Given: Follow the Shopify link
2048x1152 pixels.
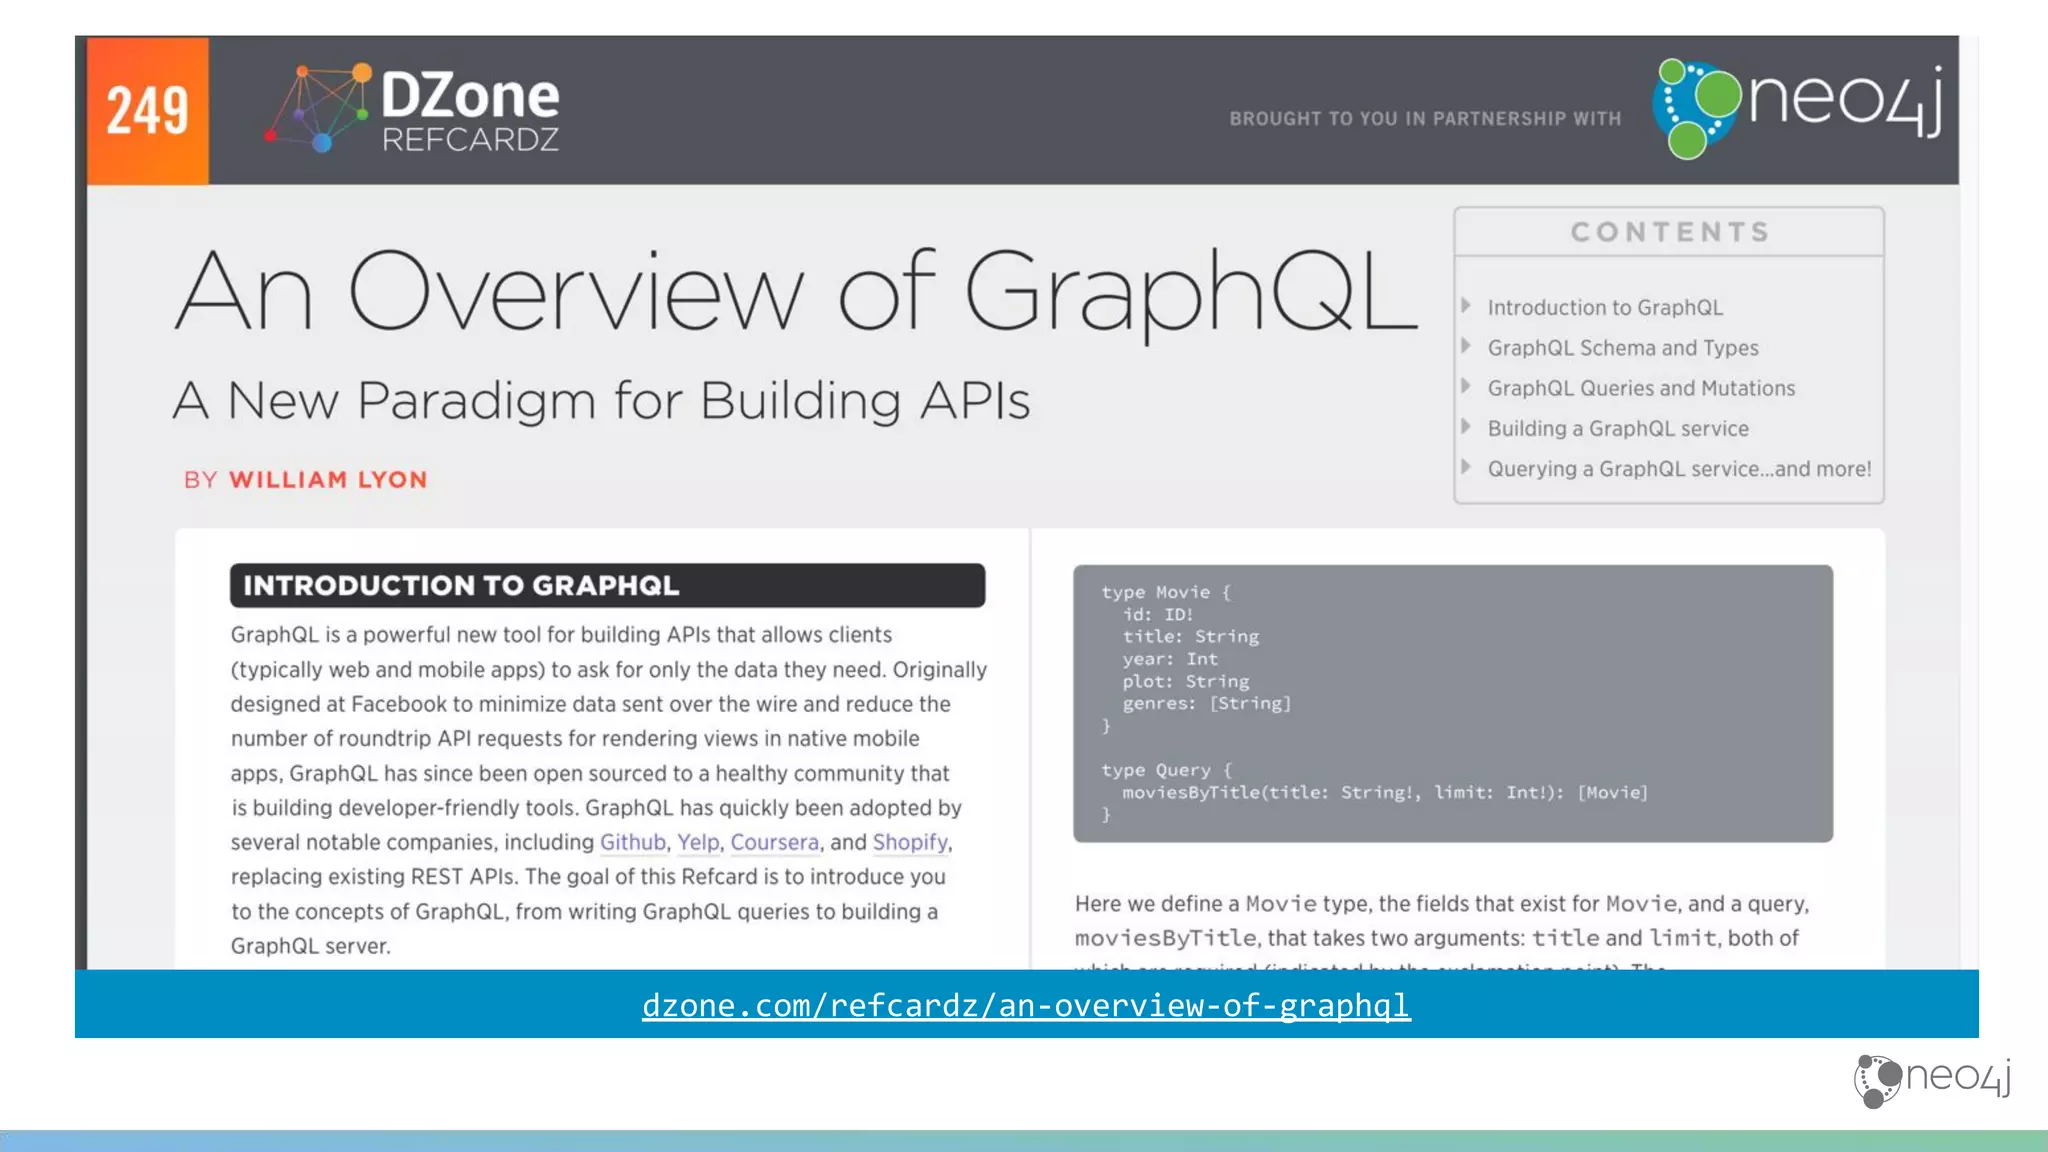Looking at the screenshot, I should pyautogui.click(x=910, y=842).
